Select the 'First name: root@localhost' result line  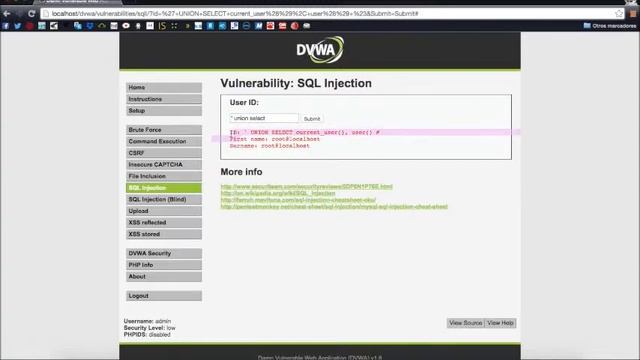pyautogui.click(x=275, y=139)
